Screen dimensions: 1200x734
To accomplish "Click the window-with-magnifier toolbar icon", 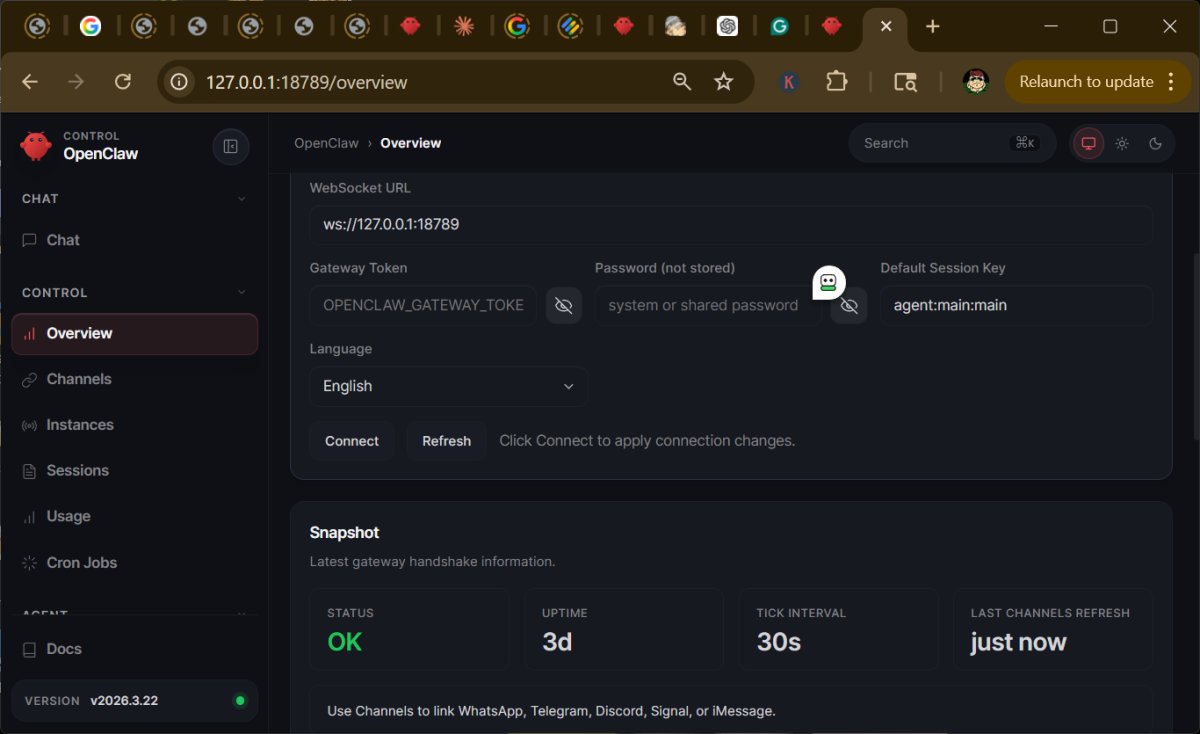I will tap(905, 82).
